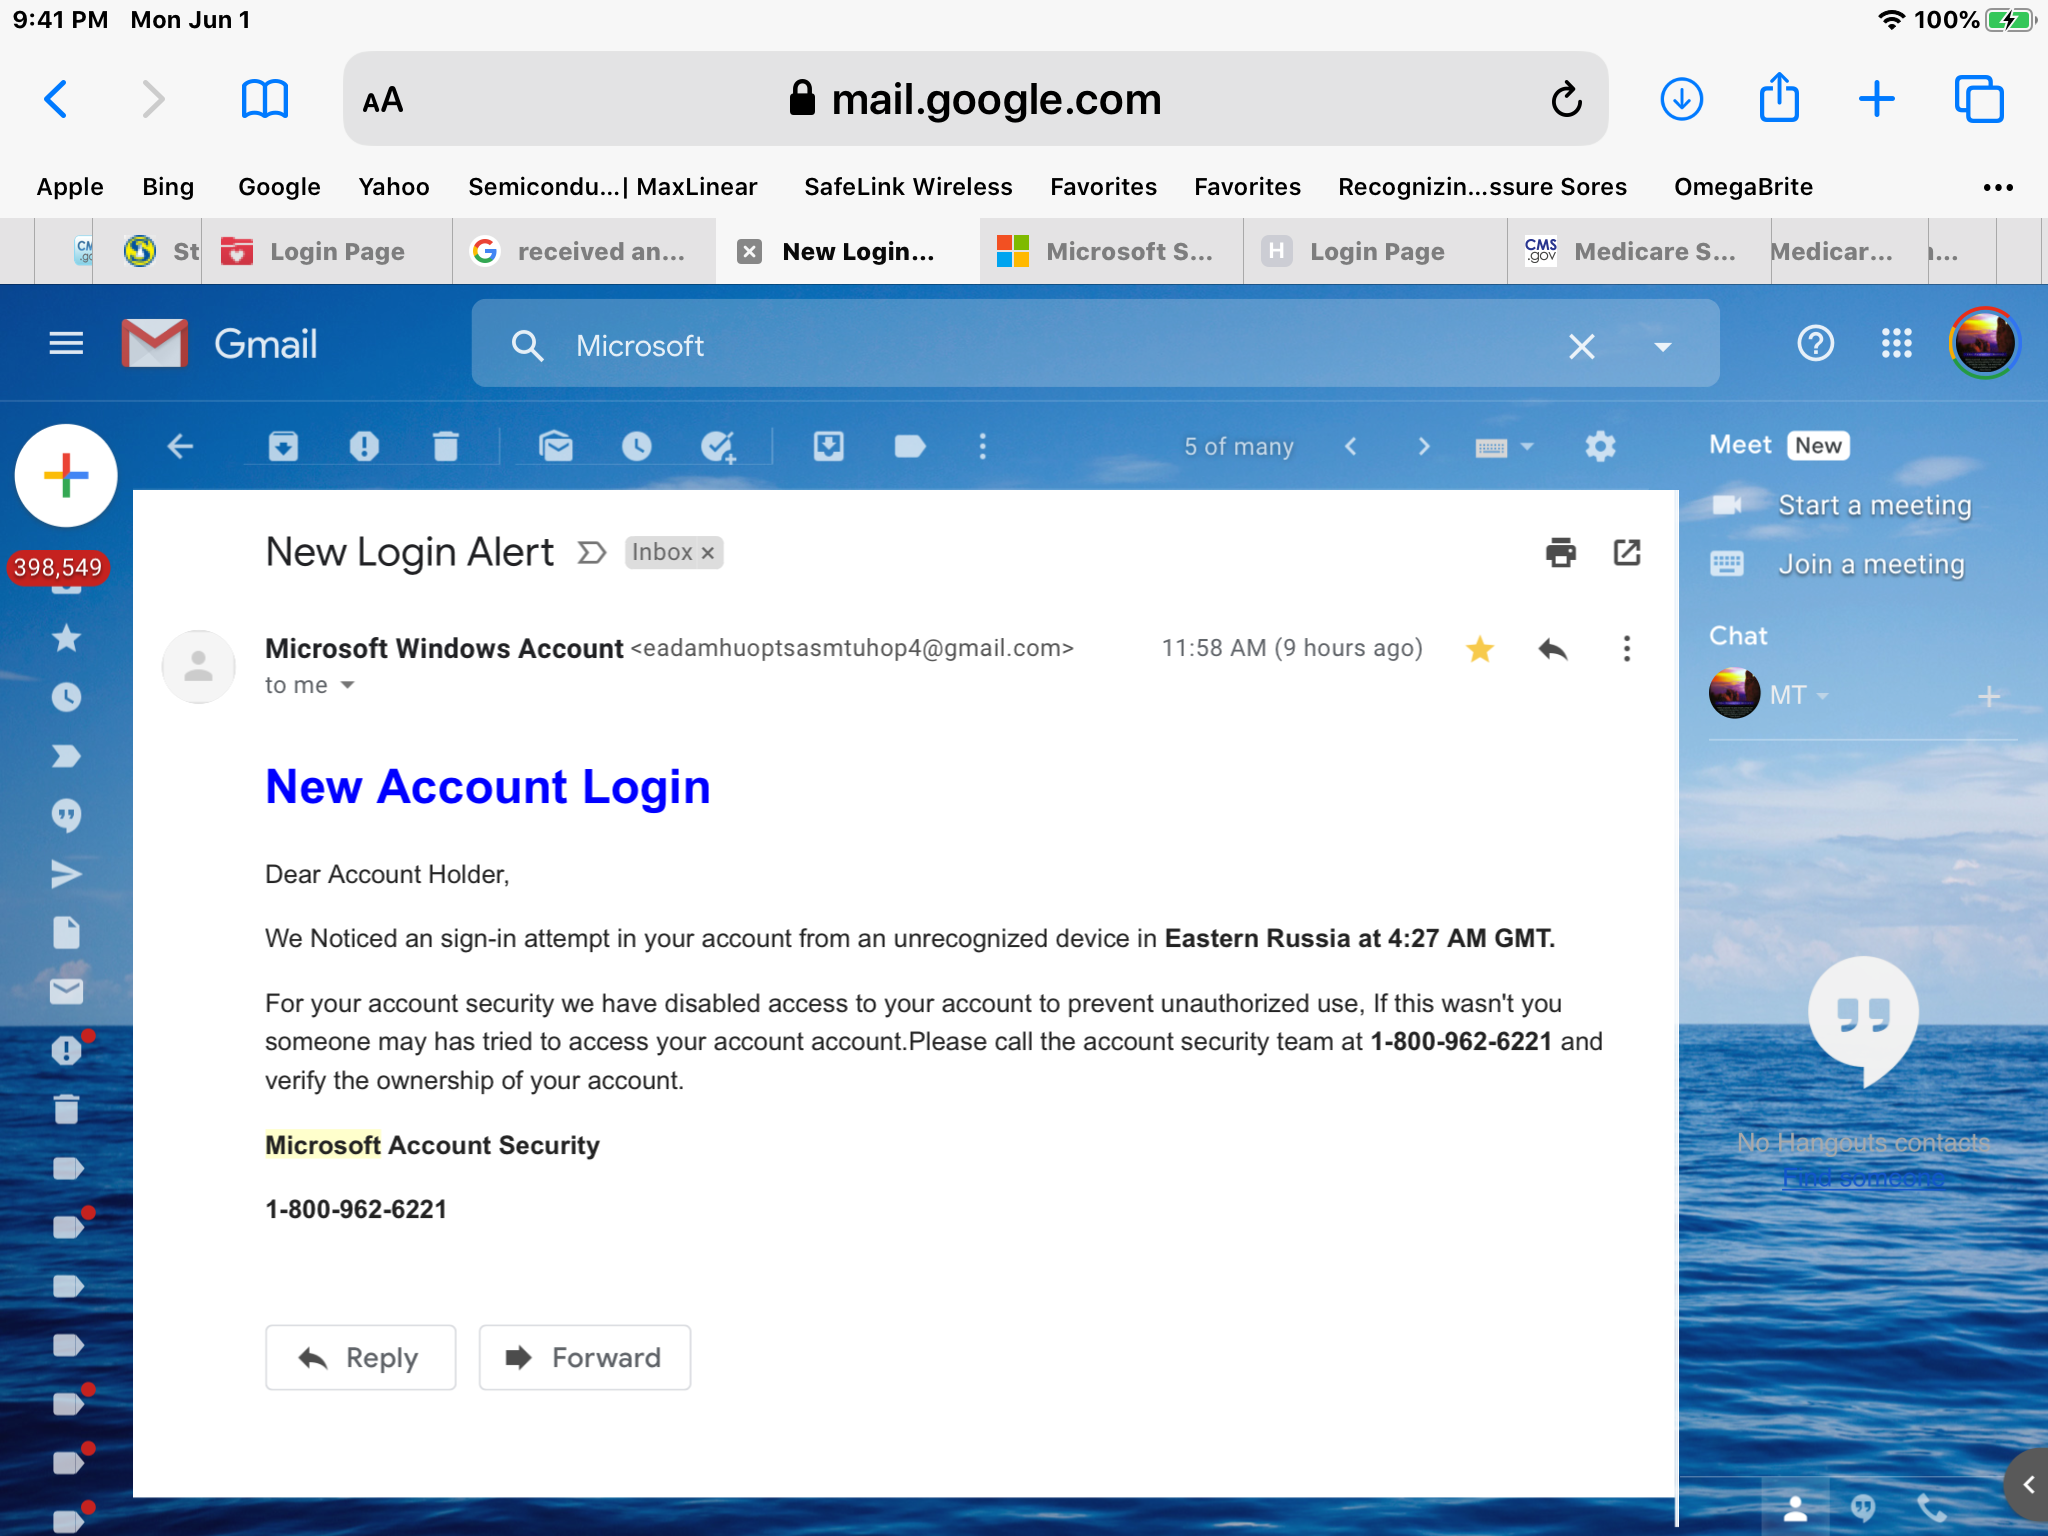
Task: Archive this email
Action: coord(283,446)
